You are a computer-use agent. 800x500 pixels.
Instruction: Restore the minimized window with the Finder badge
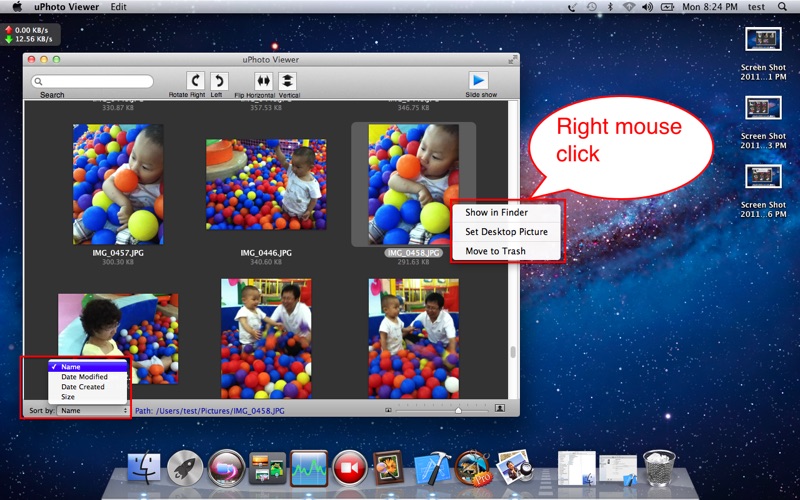(577, 468)
